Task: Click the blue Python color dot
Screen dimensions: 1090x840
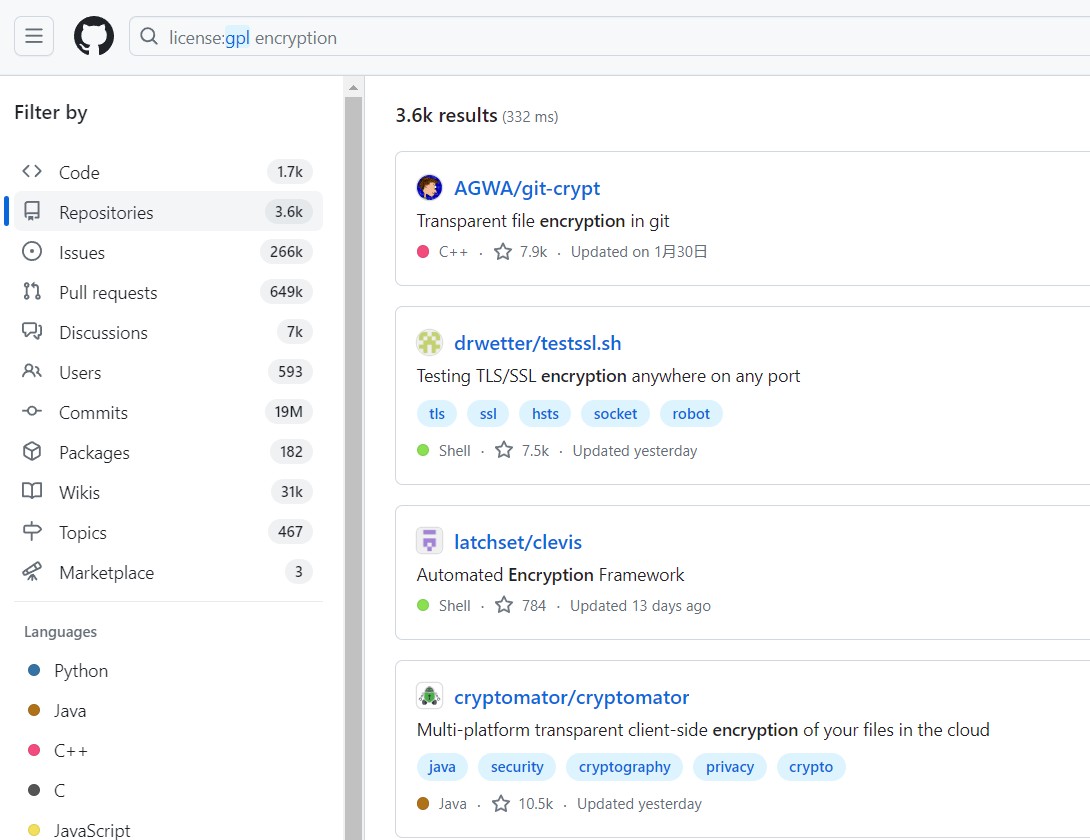Action: 34,670
